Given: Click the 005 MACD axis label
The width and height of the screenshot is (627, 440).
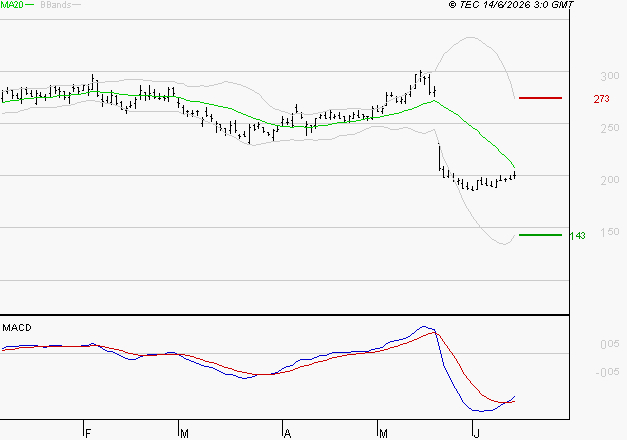Looking at the screenshot, I should (609, 344).
